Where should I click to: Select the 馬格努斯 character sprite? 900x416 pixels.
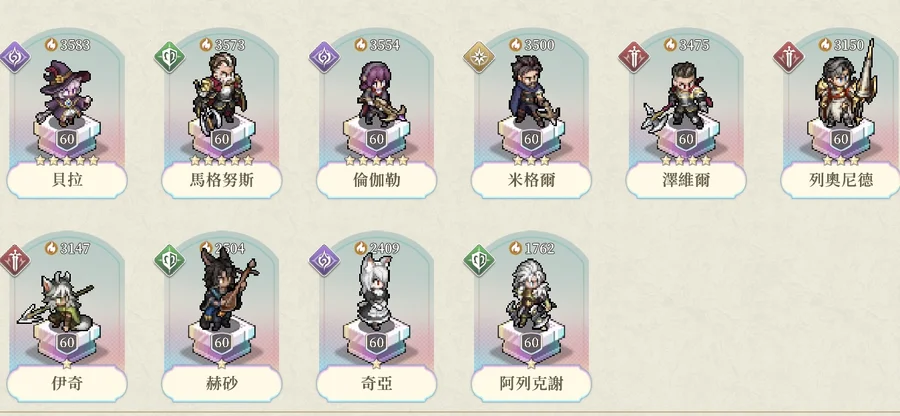coord(220,93)
